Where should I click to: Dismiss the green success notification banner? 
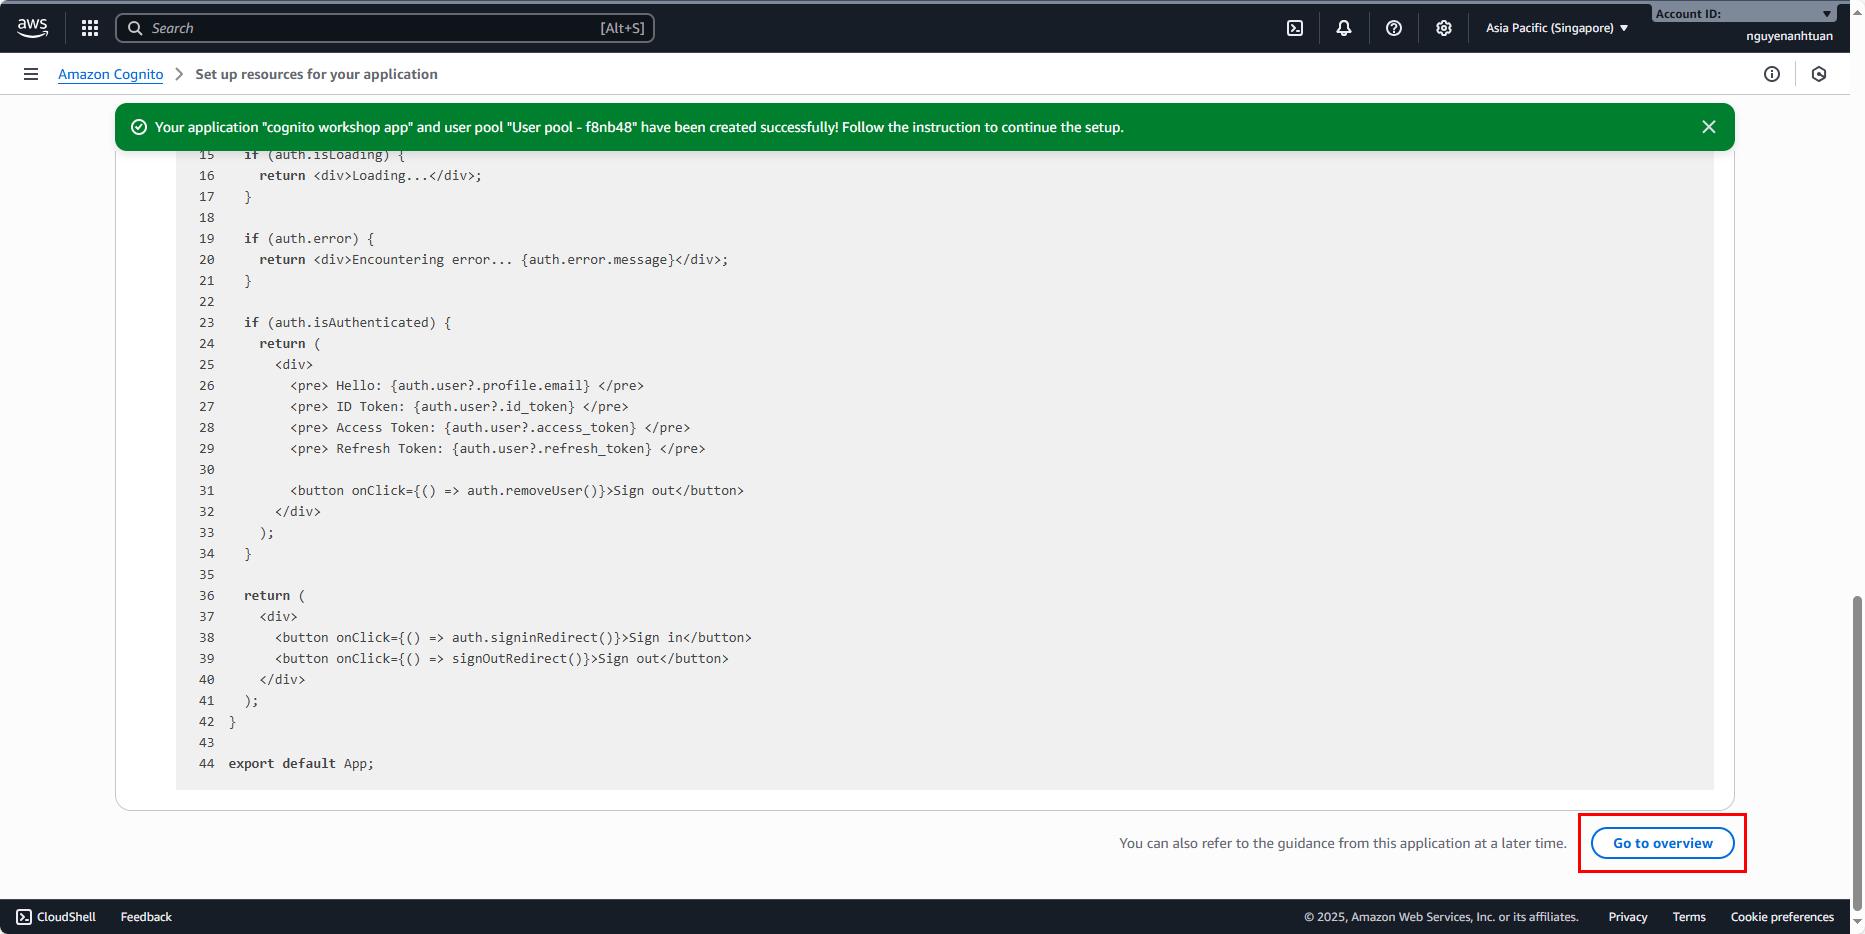1709,127
